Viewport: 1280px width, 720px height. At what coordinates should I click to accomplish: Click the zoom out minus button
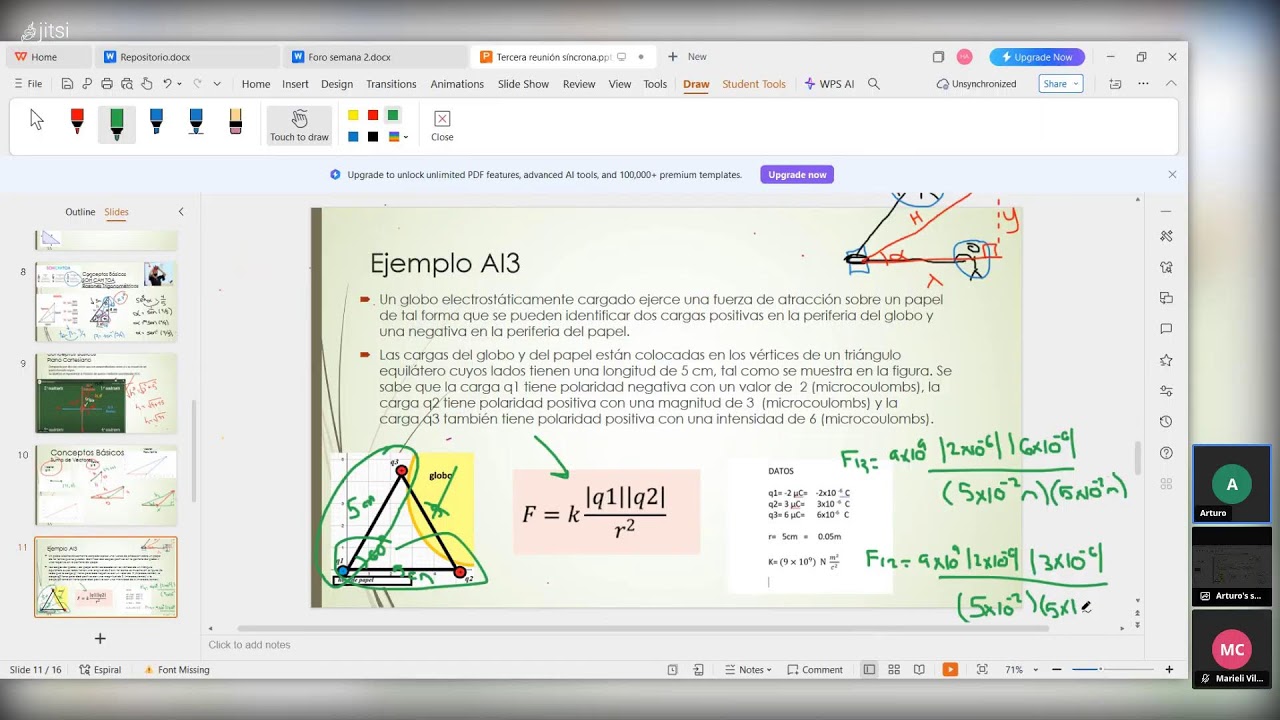[1057, 670]
